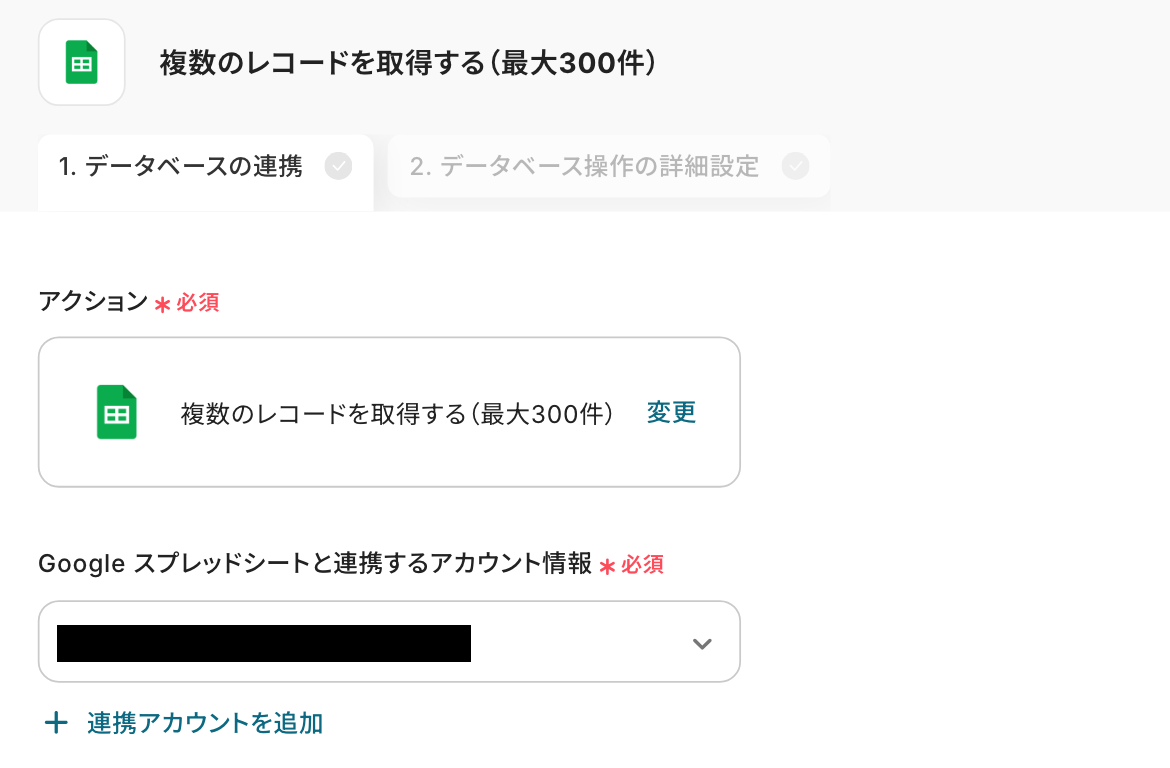
Task: Select the blacked-out account name in dropdown
Action: [x=263, y=643]
